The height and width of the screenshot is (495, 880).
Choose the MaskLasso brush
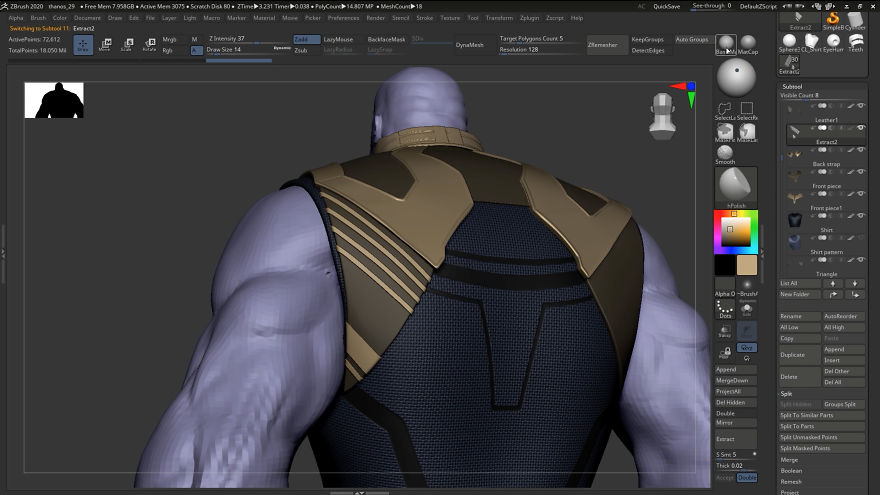pyautogui.click(x=747, y=132)
